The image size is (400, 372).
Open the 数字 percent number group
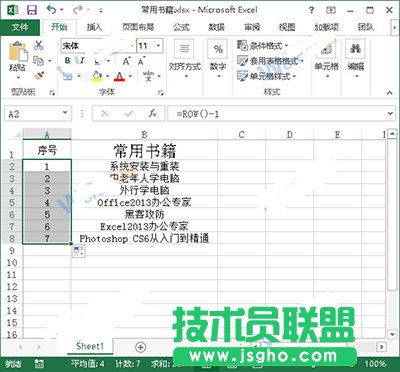click(218, 59)
